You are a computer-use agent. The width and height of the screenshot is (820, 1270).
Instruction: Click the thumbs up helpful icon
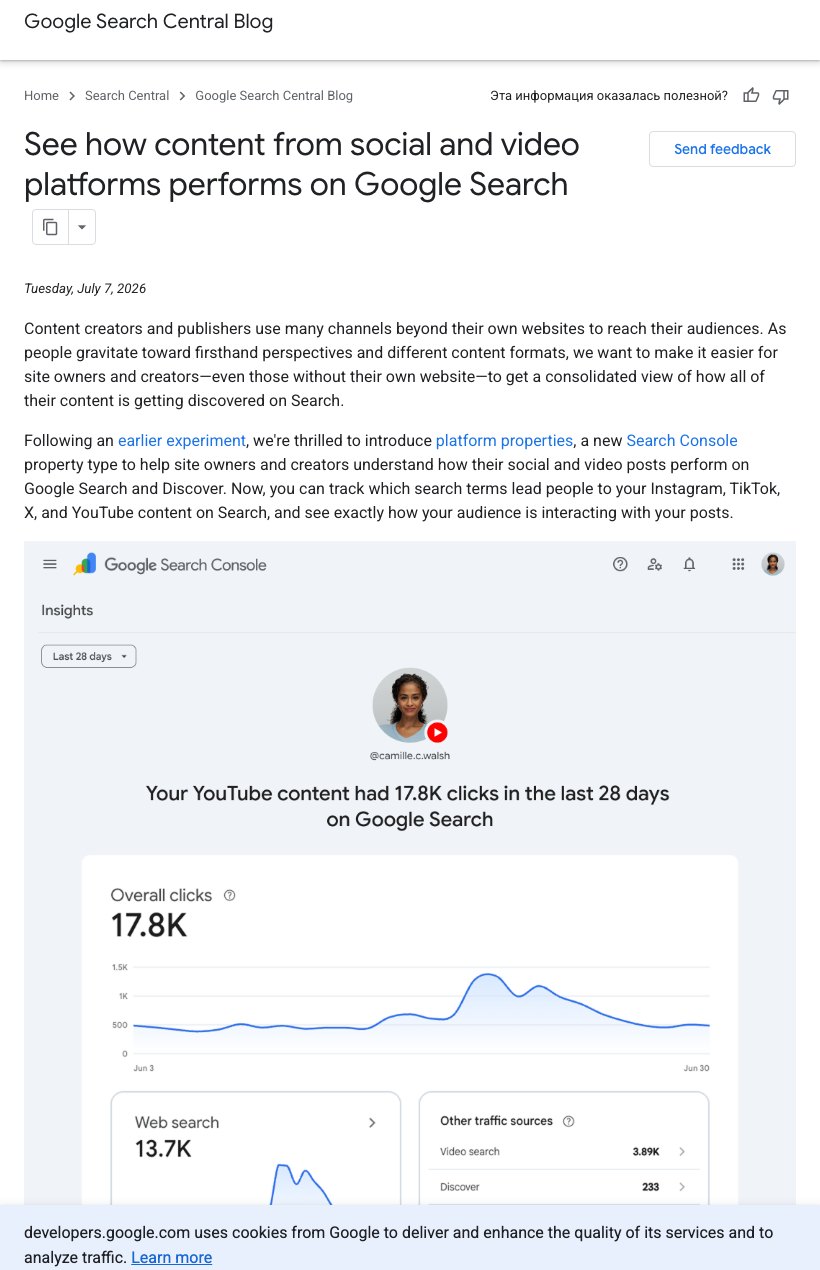tap(751, 96)
